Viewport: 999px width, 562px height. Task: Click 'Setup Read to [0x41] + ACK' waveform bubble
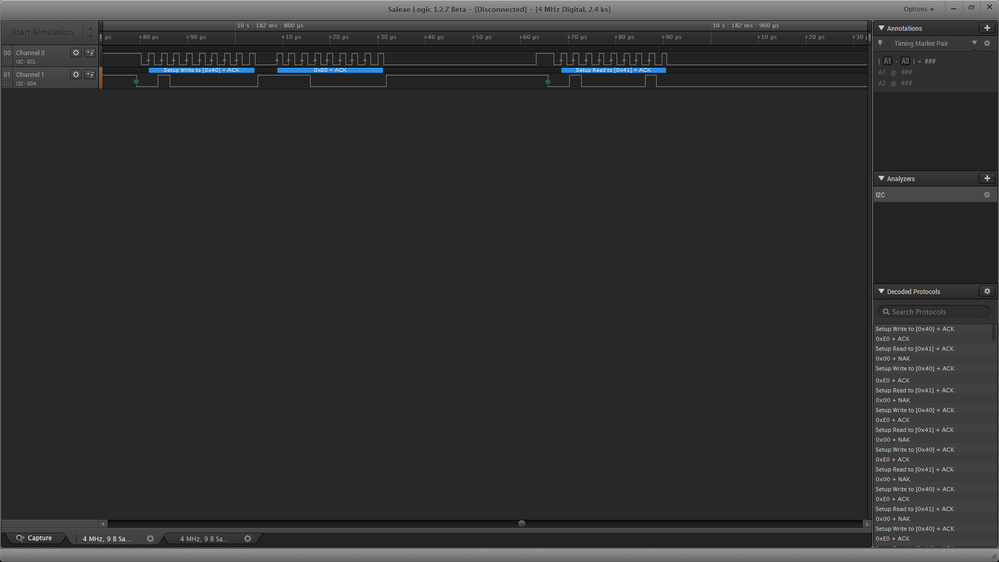pos(614,70)
